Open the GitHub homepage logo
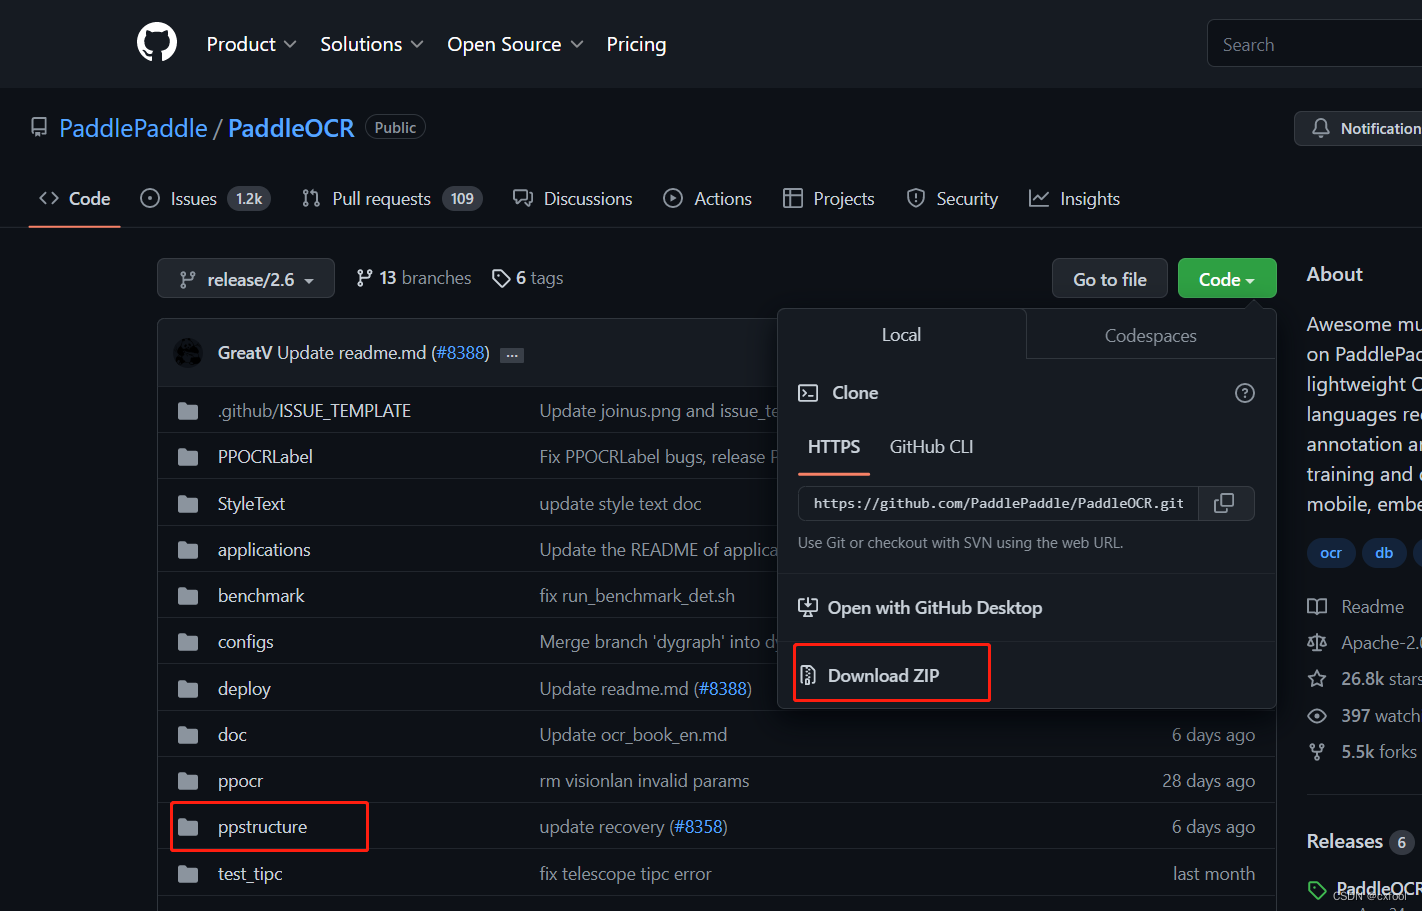Image resolution: width=1422 pixels, height=911 pixels. 157,43
